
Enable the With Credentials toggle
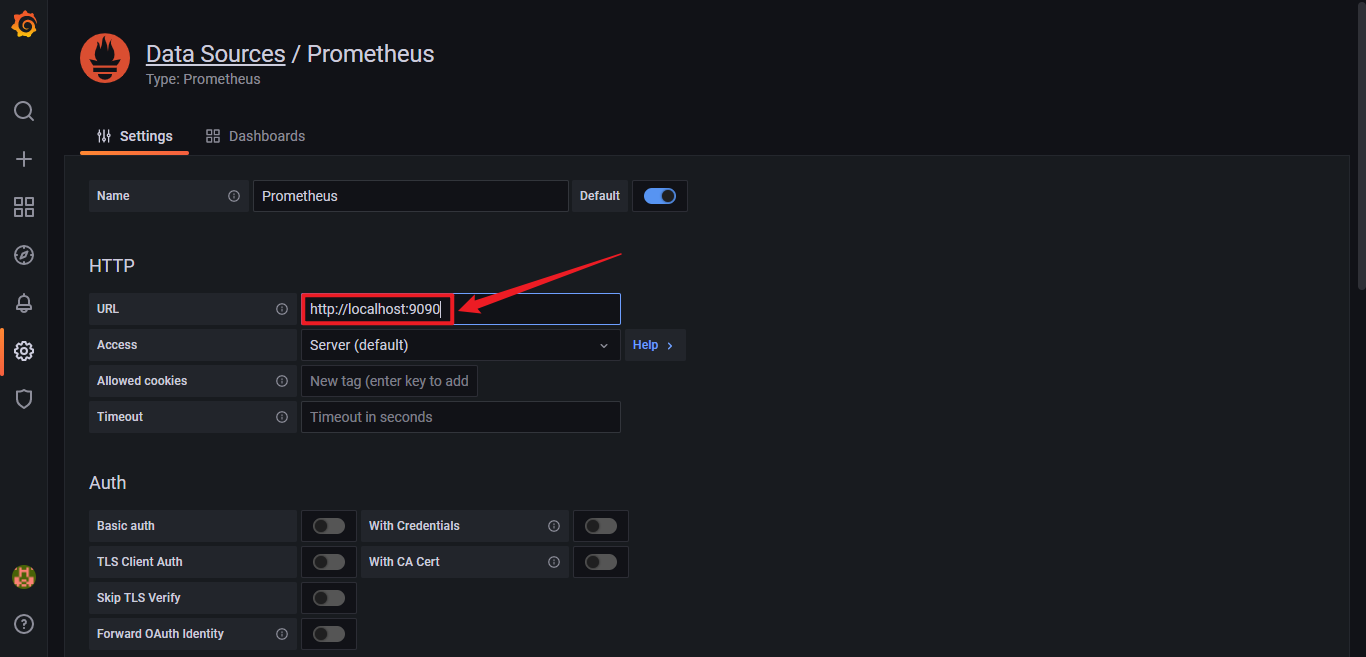601,526
